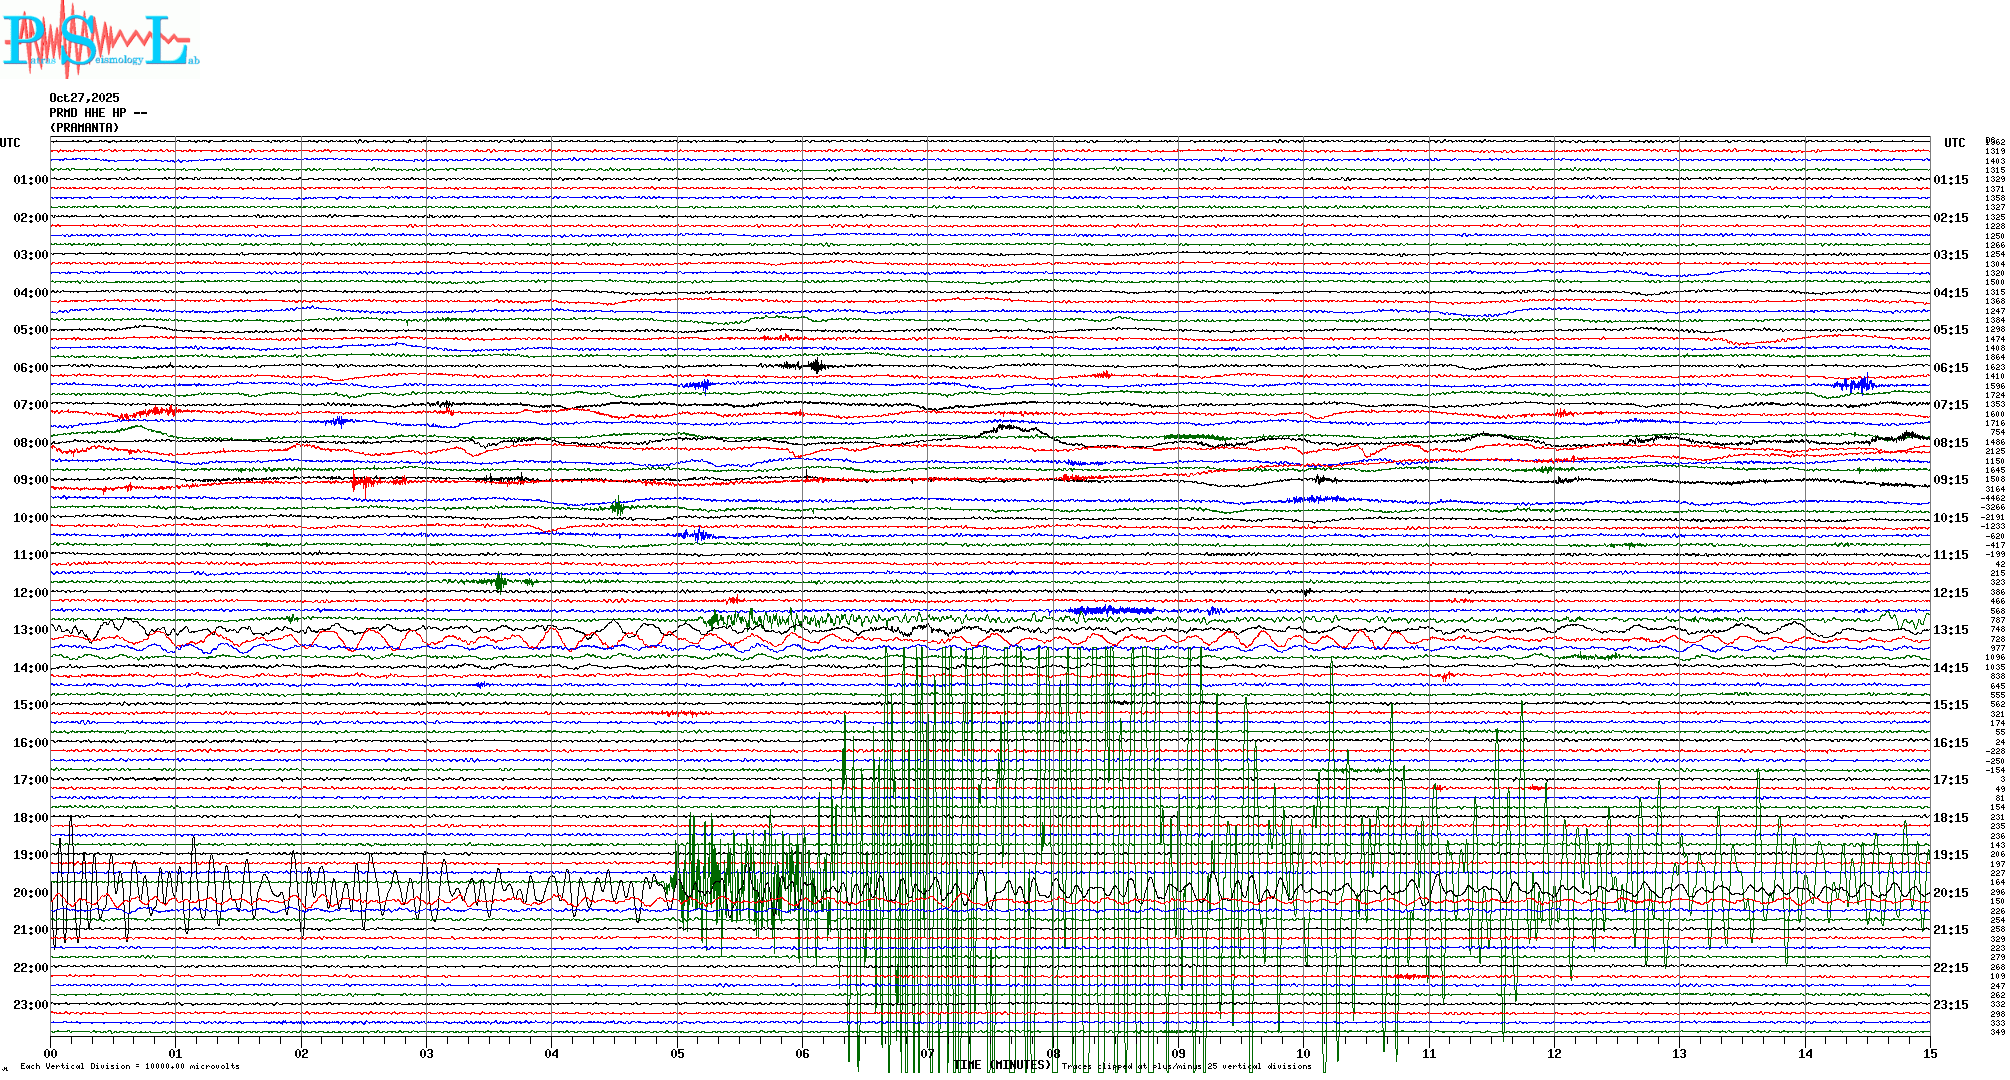This screenshot has width=2010, height=1080.
Task: Click the 19:15 time label on right axis
Action: (x=1950, y=855)
